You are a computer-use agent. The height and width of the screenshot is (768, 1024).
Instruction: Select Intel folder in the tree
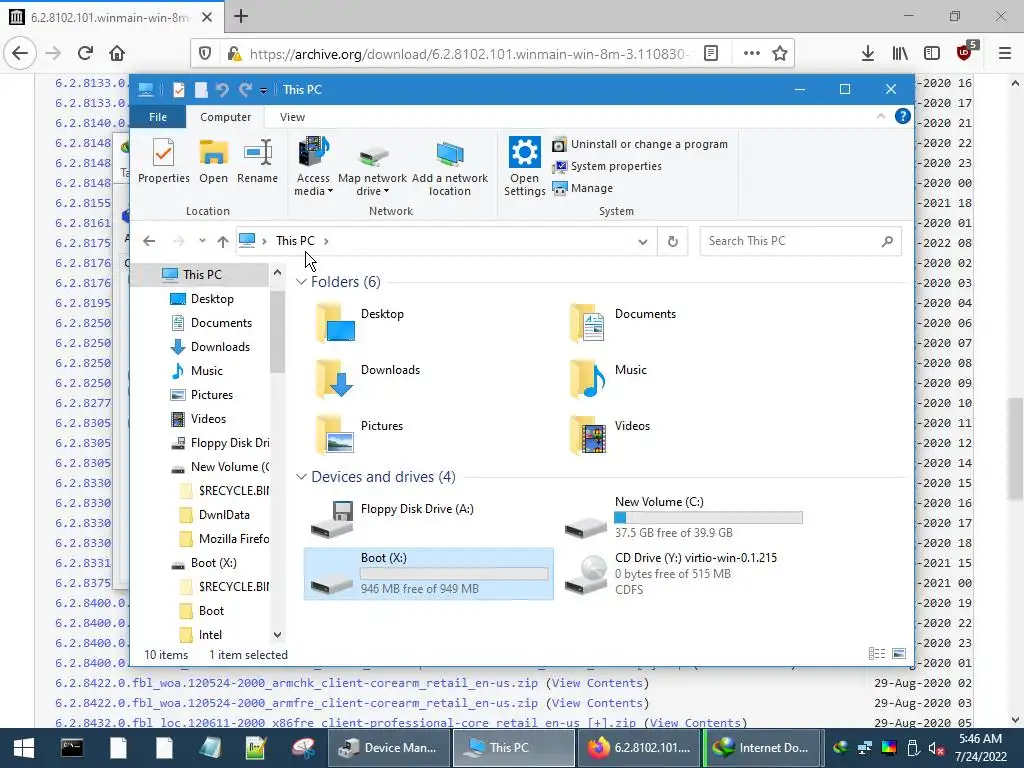(x=210, y=635)
